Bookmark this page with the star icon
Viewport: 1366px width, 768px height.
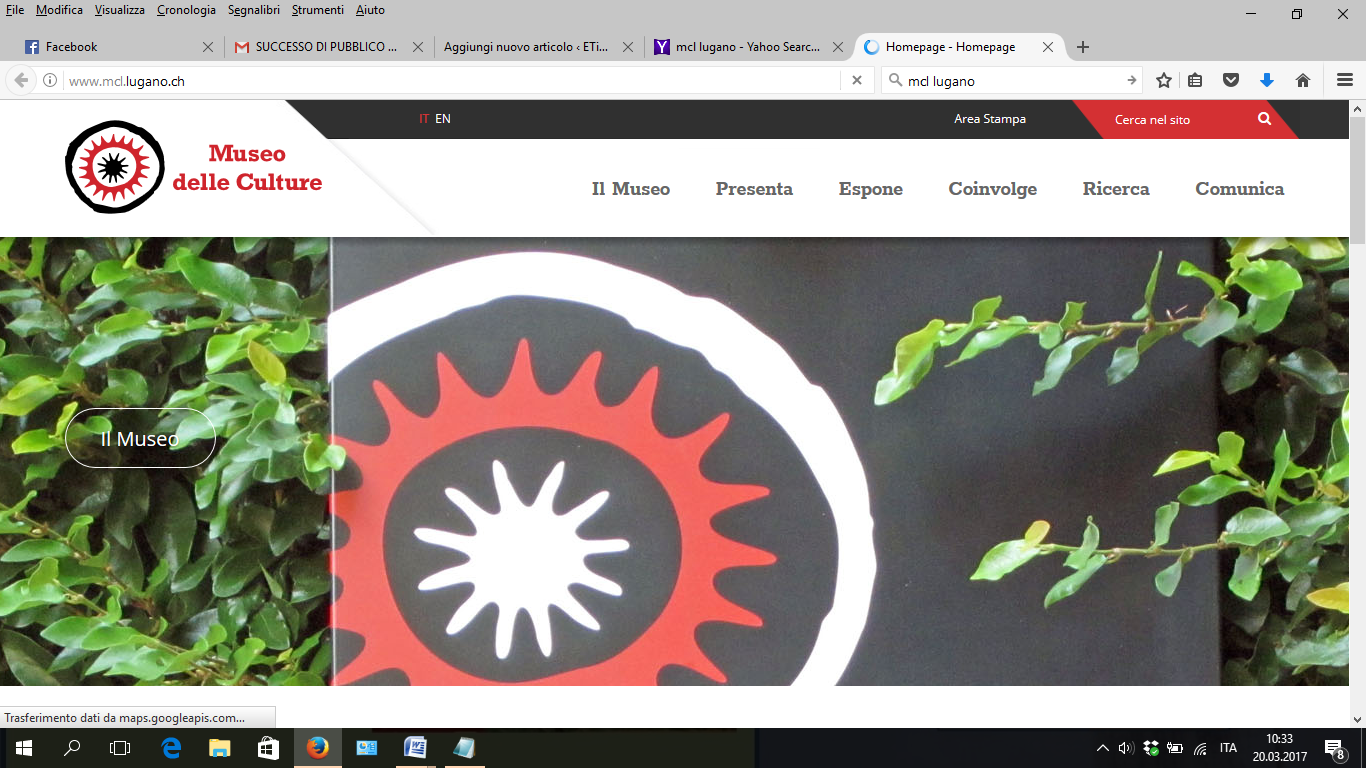(x=1164, y=81)
